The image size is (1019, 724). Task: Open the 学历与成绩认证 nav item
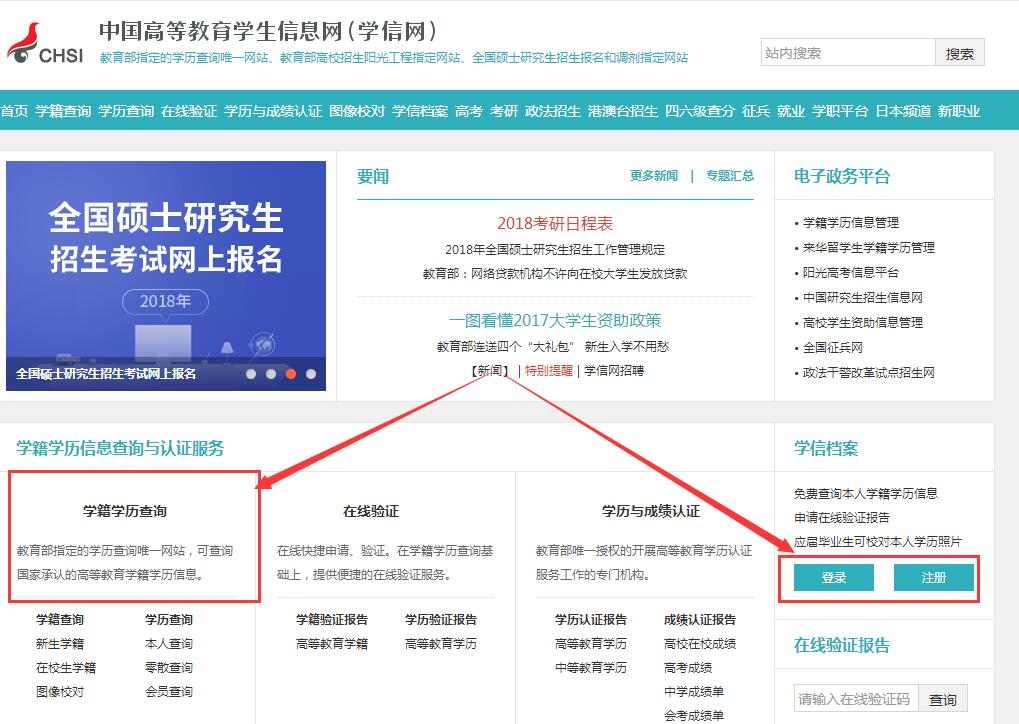[273, 111]
